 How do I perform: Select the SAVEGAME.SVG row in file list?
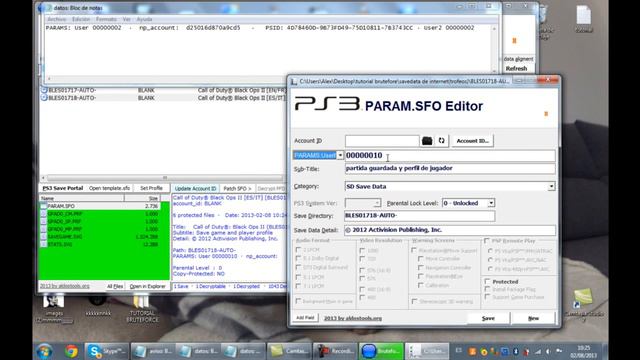[x=100, y=237]
